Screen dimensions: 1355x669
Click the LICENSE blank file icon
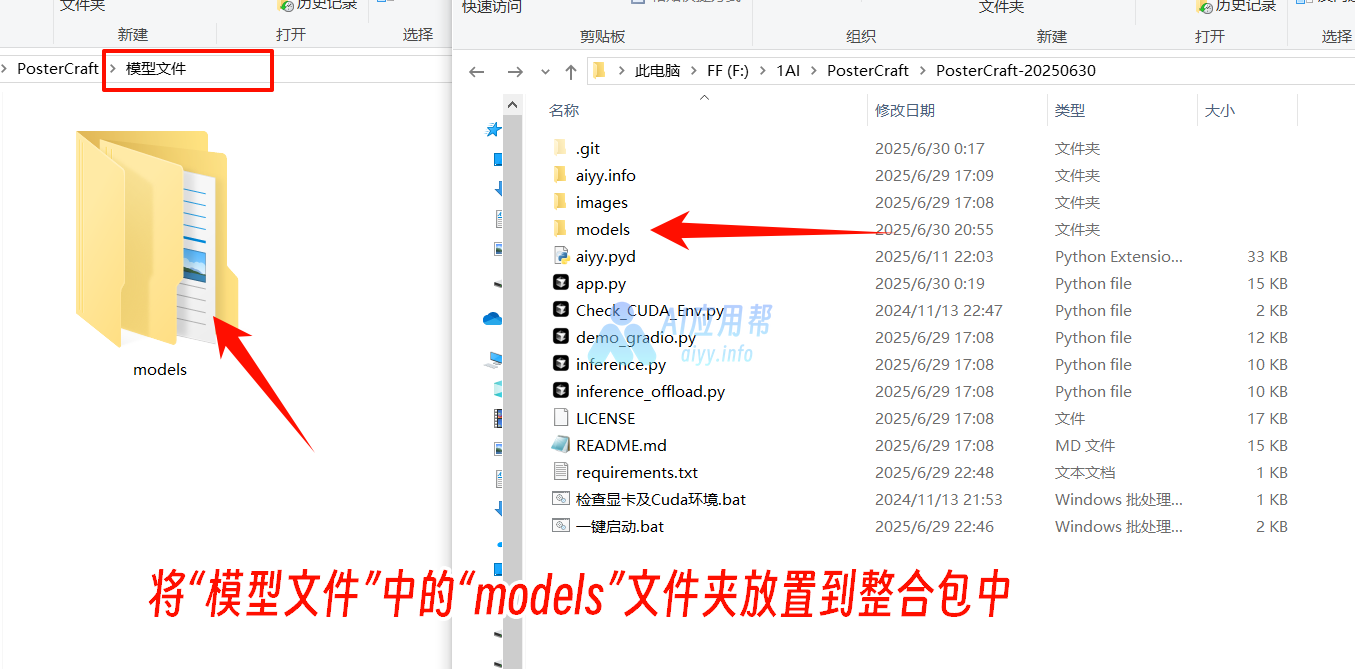click(x=560, y=418)
